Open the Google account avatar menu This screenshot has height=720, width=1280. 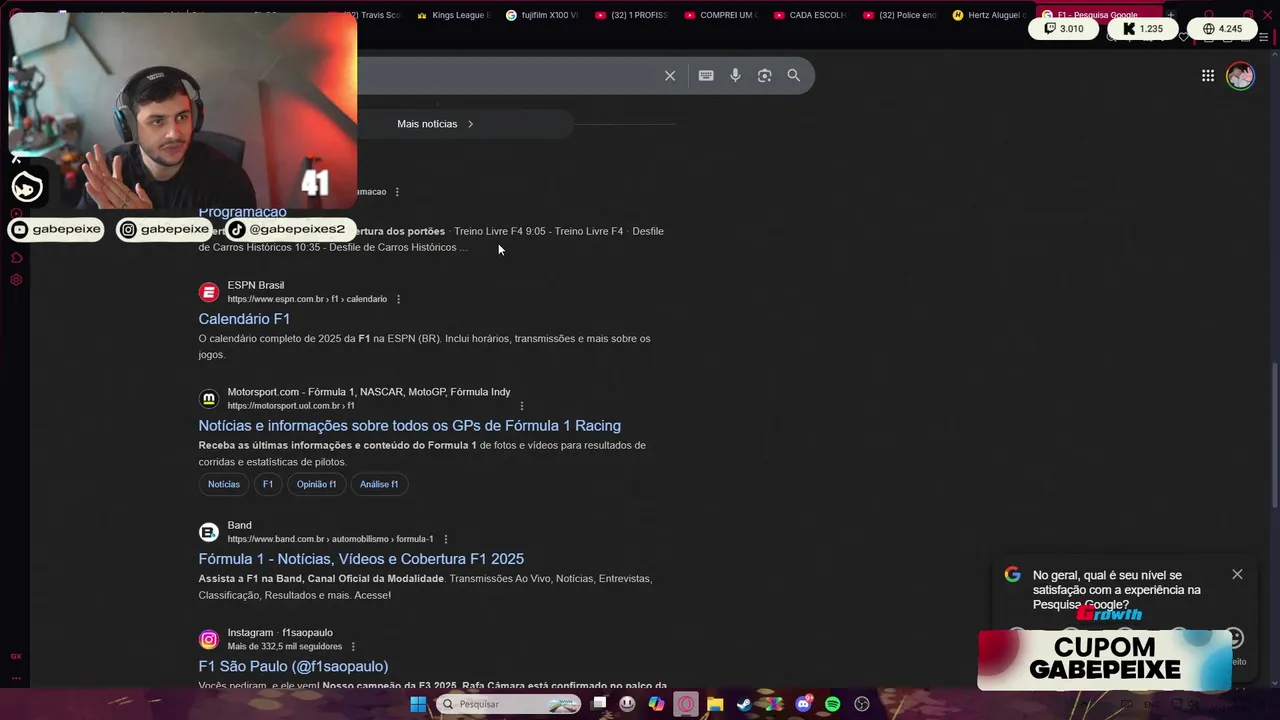click(1240, 76)
